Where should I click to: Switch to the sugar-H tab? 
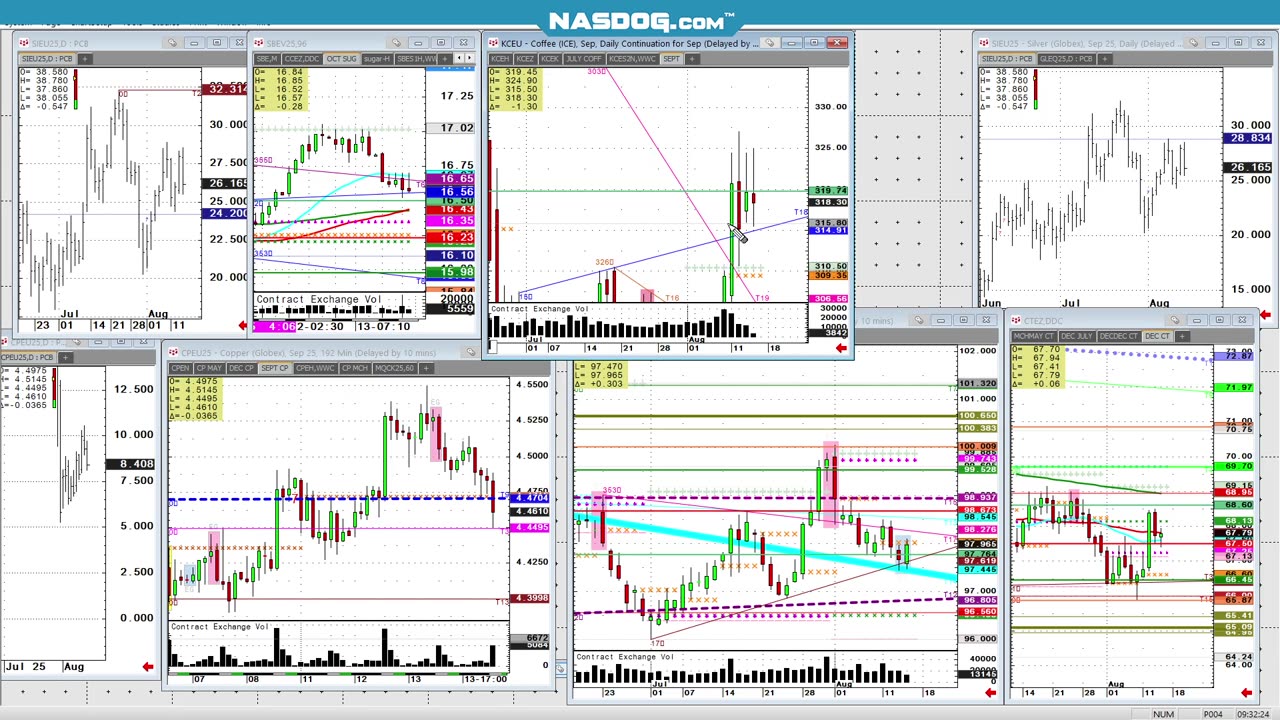click(x=376, y=58)
